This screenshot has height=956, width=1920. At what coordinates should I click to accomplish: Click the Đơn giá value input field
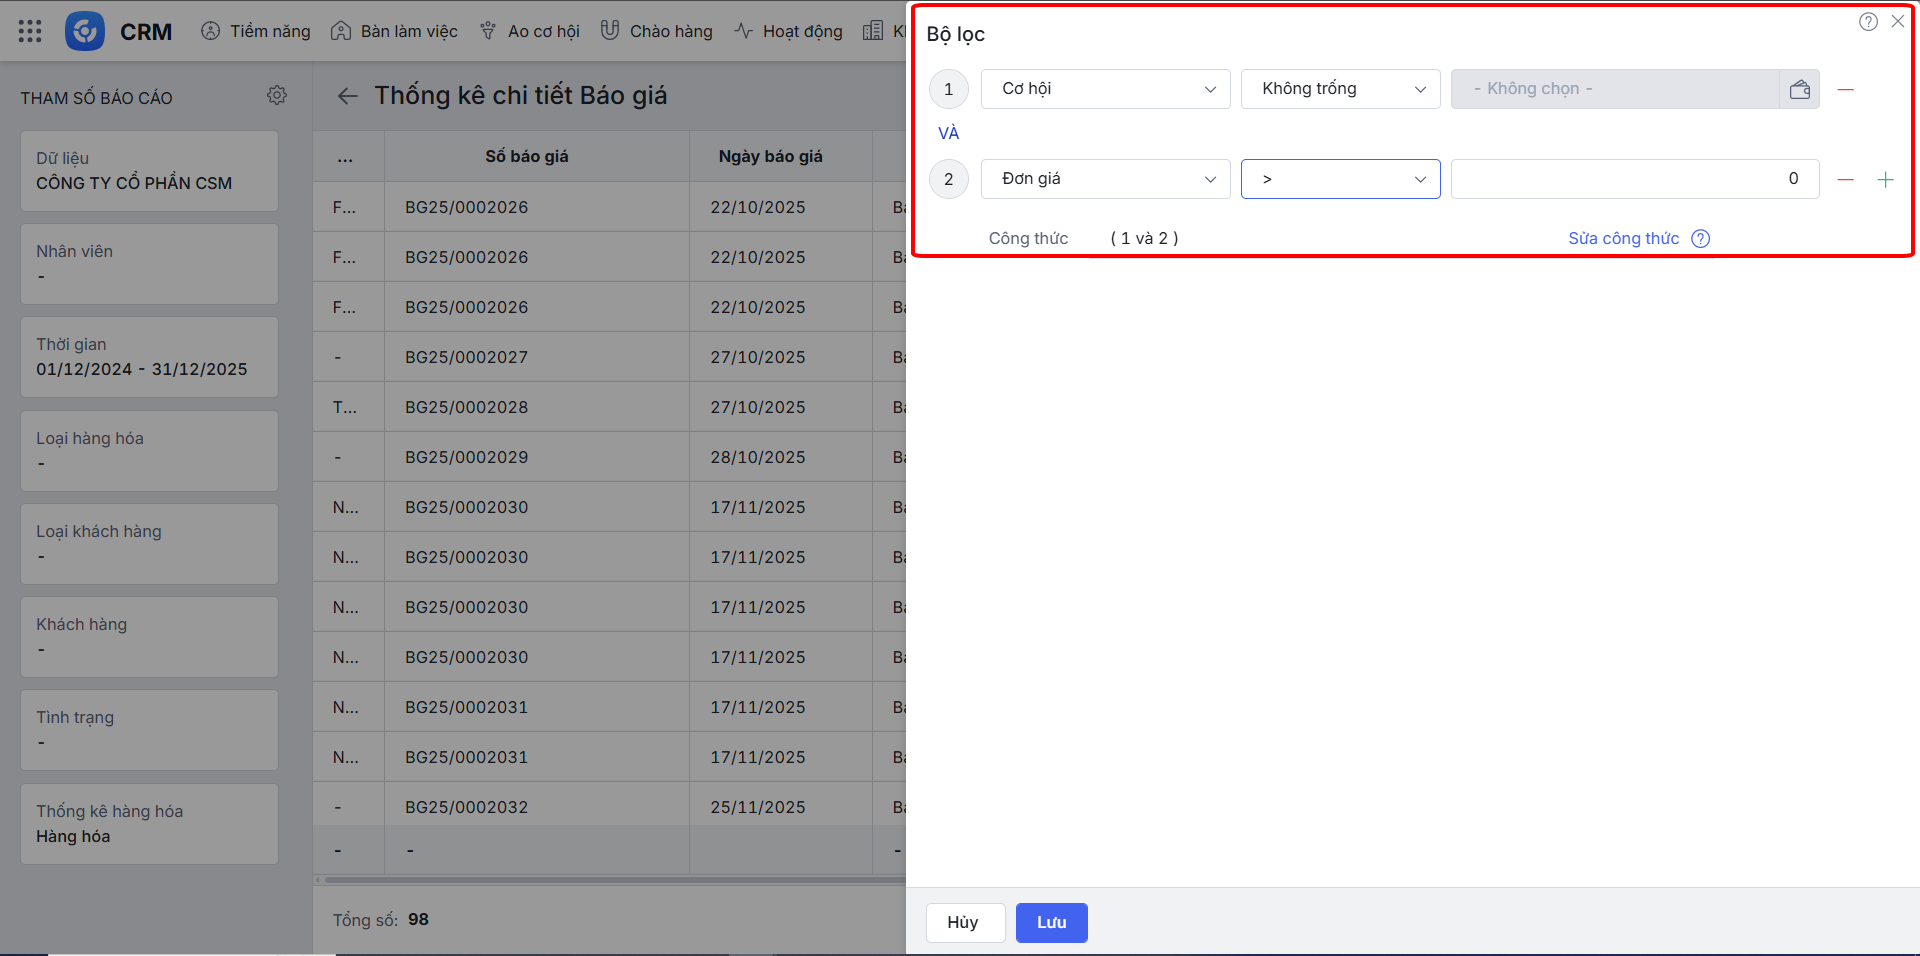click(1634, 179)
